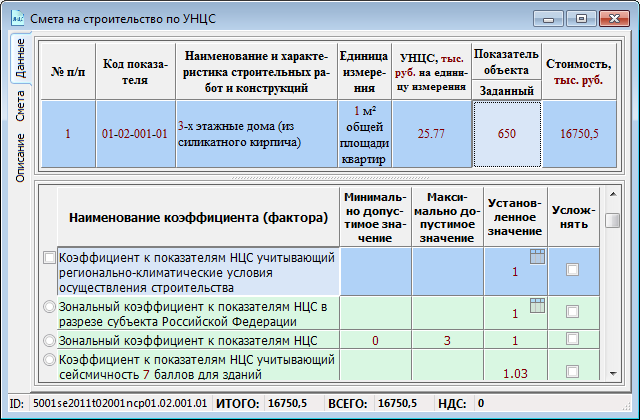Screen dimensions: 640x420
Task: Enable Усложнять for Зональный коэффициент к показателям НЦС row
Action: coord(572,339)
